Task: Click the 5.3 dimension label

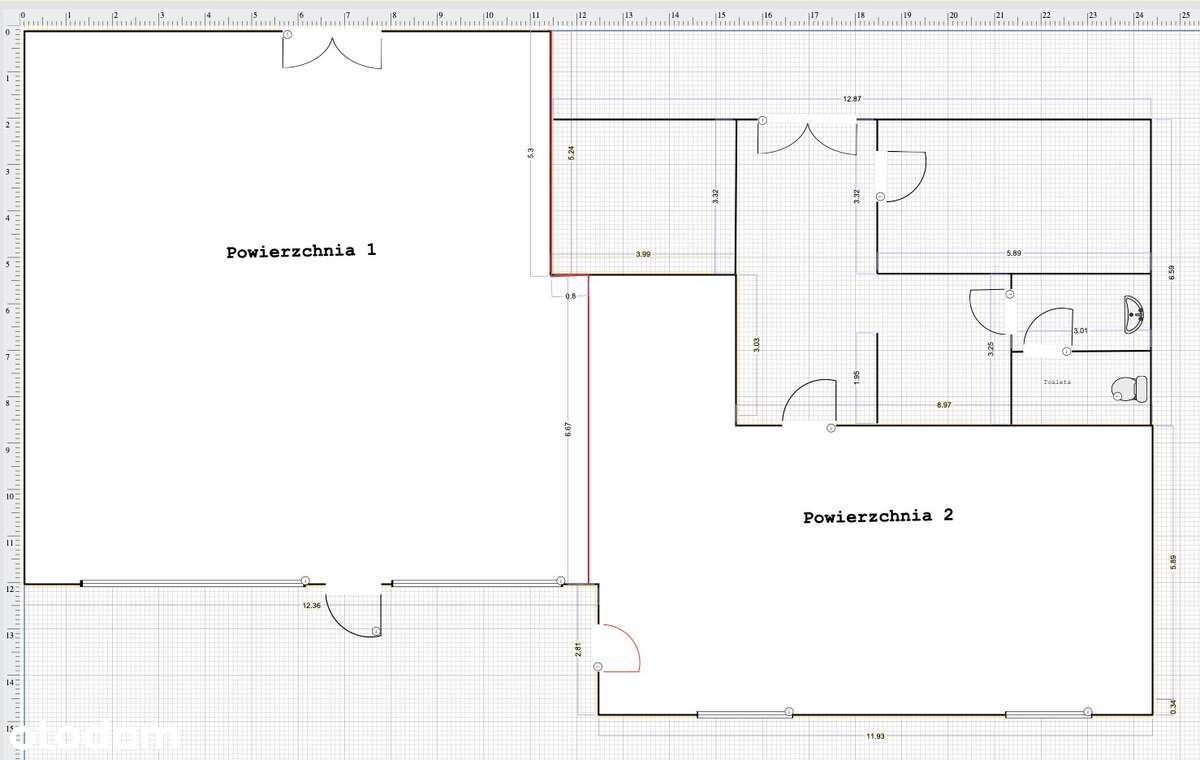Action: click(x=530, y=153)
